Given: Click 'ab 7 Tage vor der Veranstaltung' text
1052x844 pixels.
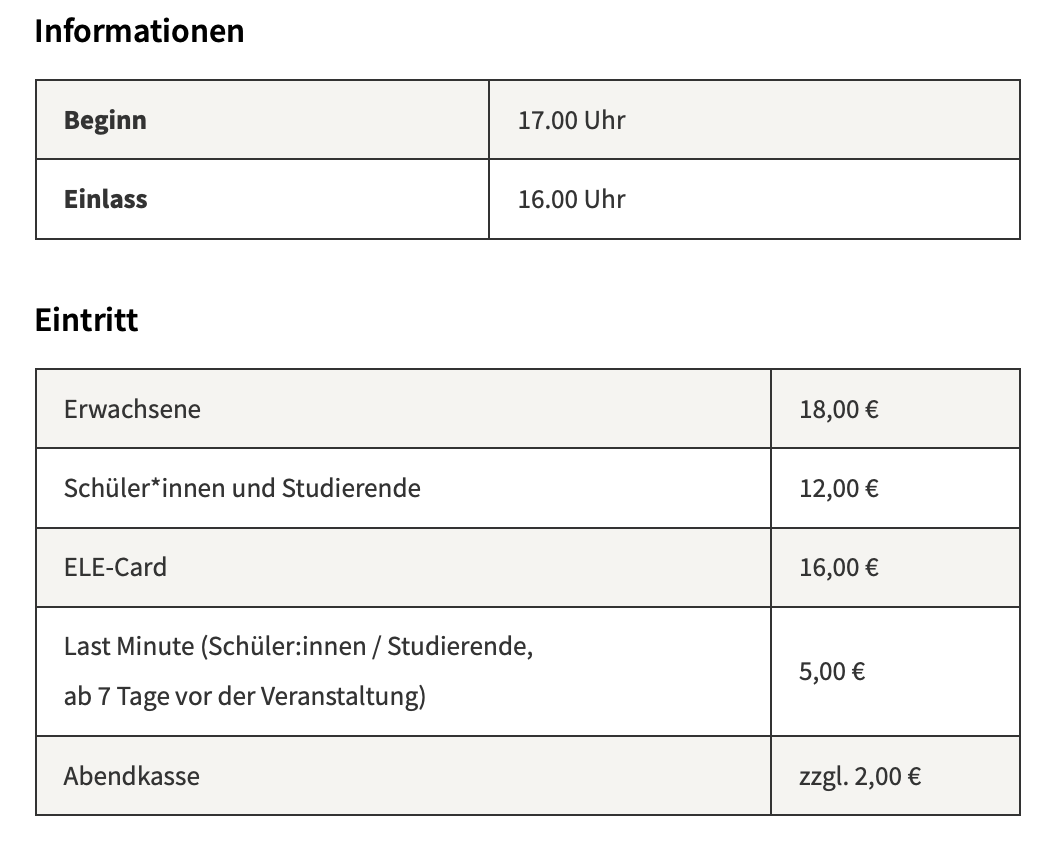Looking at the screenshot, I should tap(242, 696).
